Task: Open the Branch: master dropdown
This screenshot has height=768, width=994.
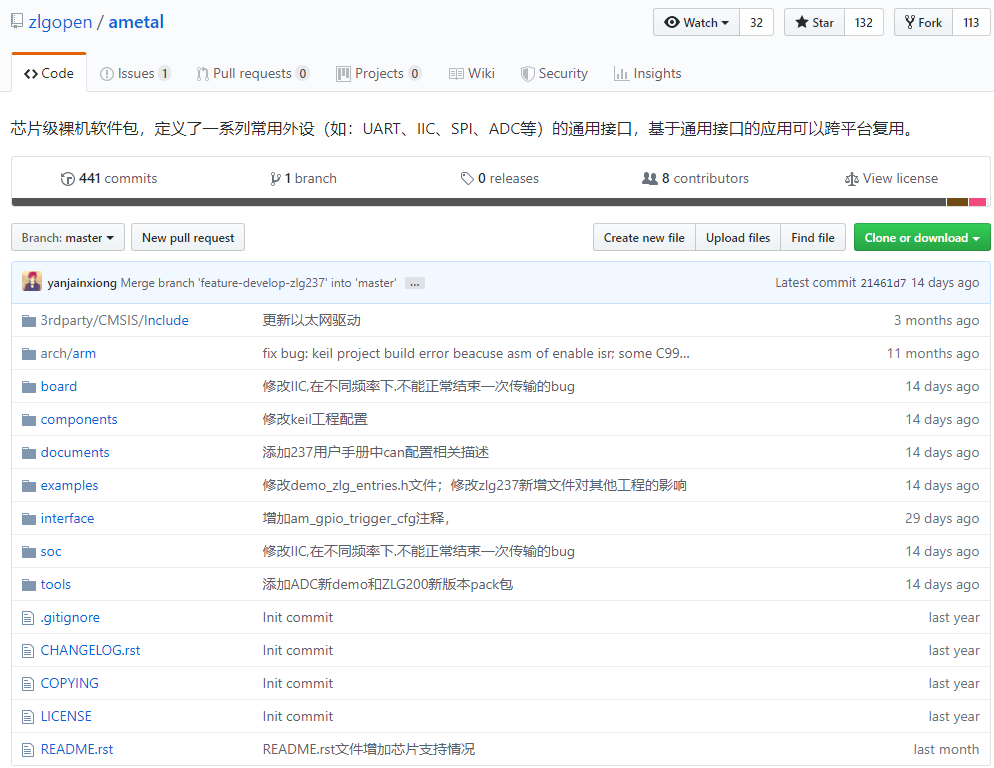Action: click(x=68, y=238)
